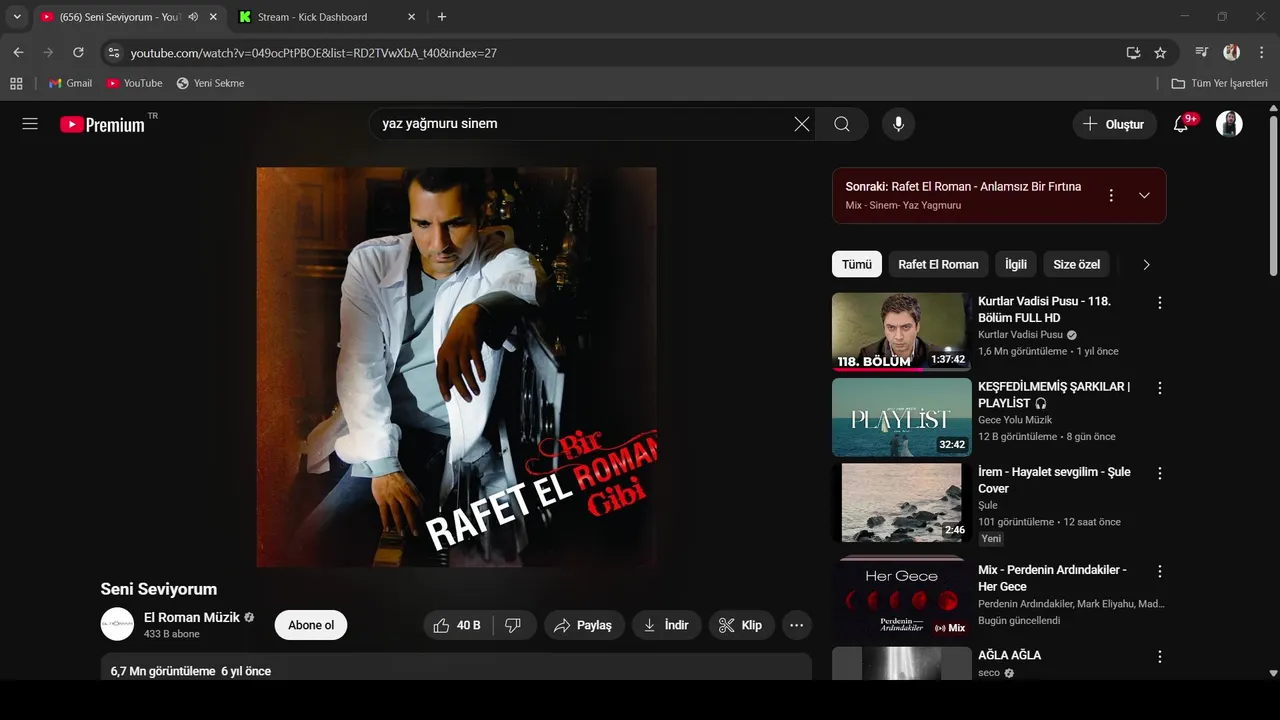Open YouTube bookmark in bookmarks bar
Screen dimensions: 1280x720
tap(134, 83)
